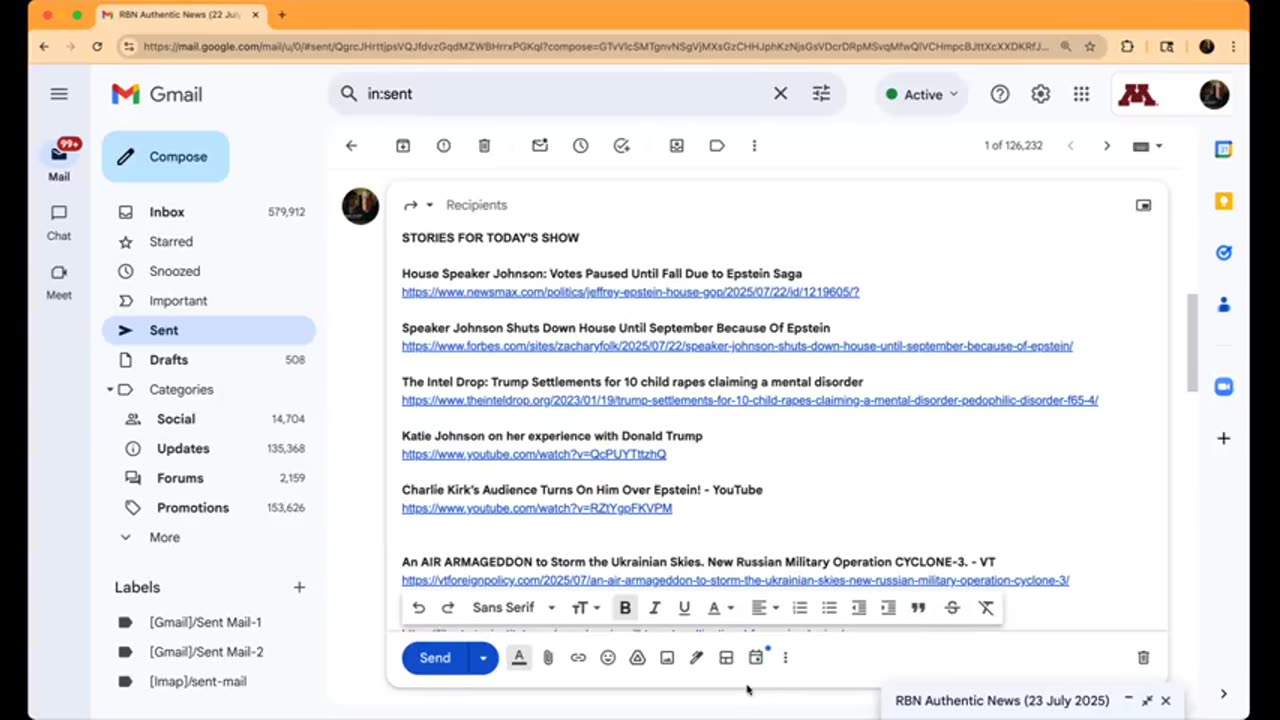Snooze this conversation

point(581,146)
